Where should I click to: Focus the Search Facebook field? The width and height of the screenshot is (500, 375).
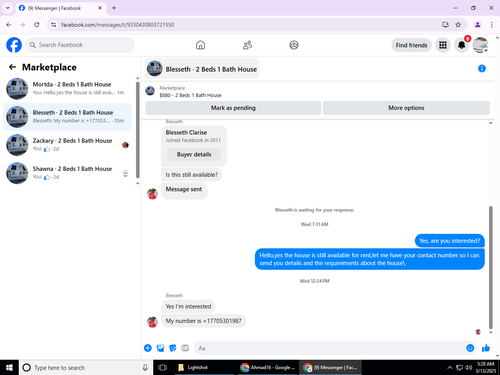pyautogui.click(x=80, y=45)
